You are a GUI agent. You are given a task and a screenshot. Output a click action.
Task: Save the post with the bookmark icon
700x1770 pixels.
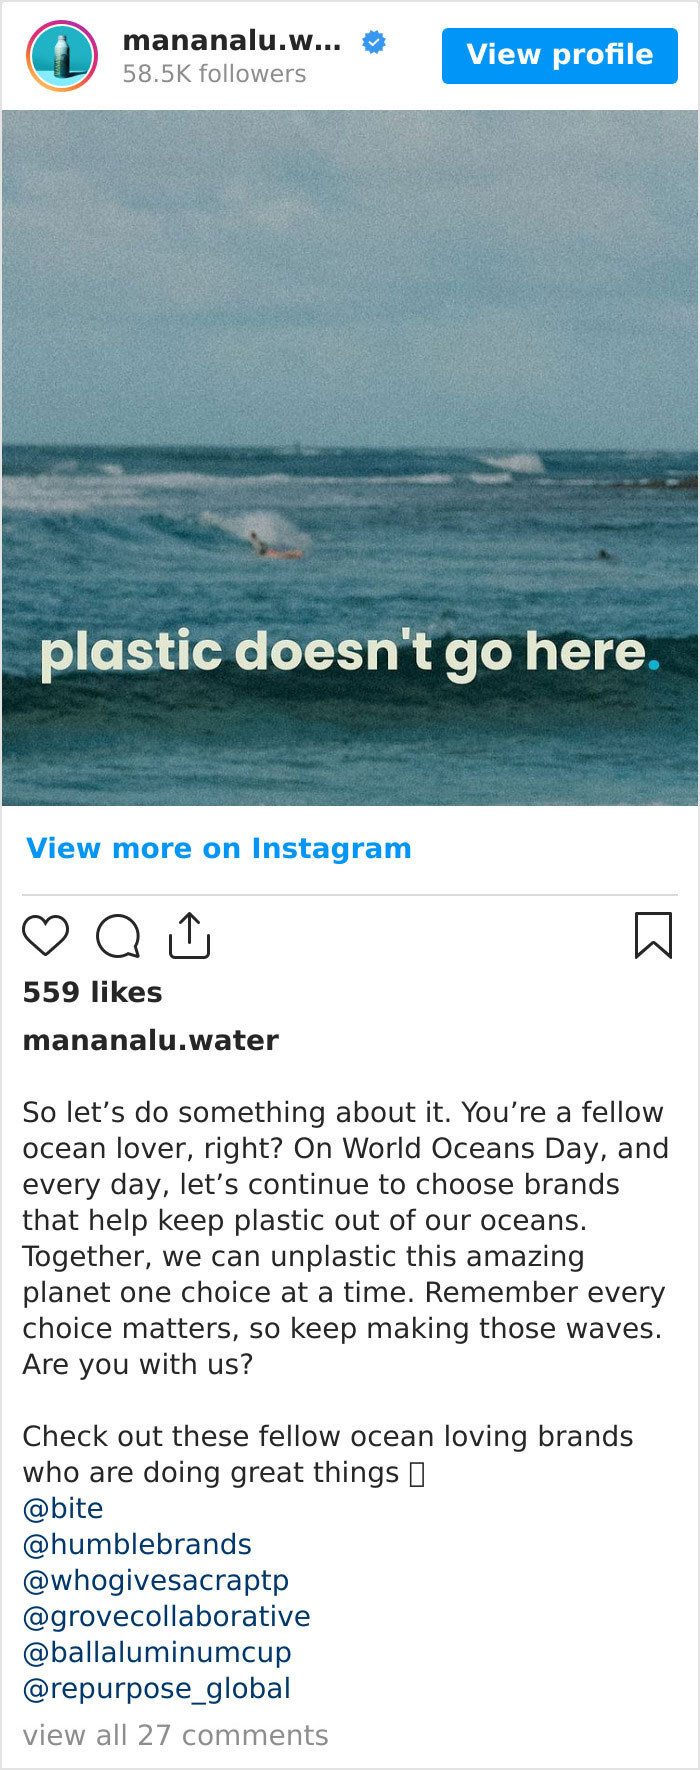[654, 936]
